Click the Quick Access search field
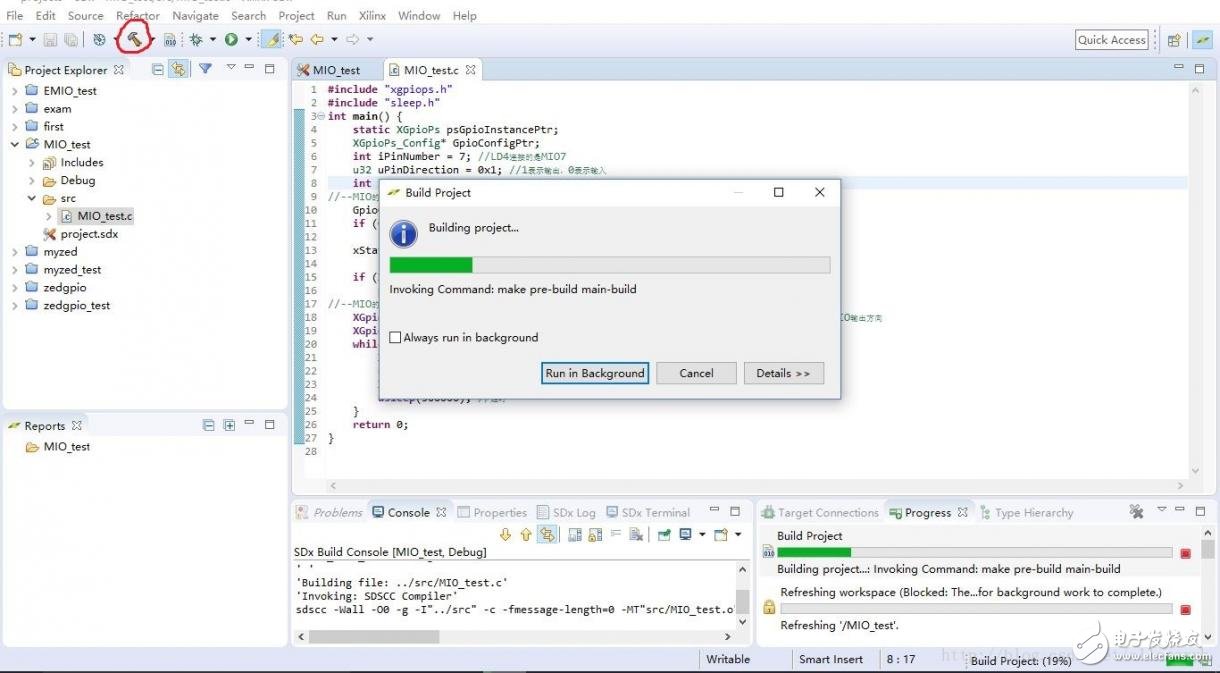This screenshot has width=1220, height=673. (x=1111, y=40)
